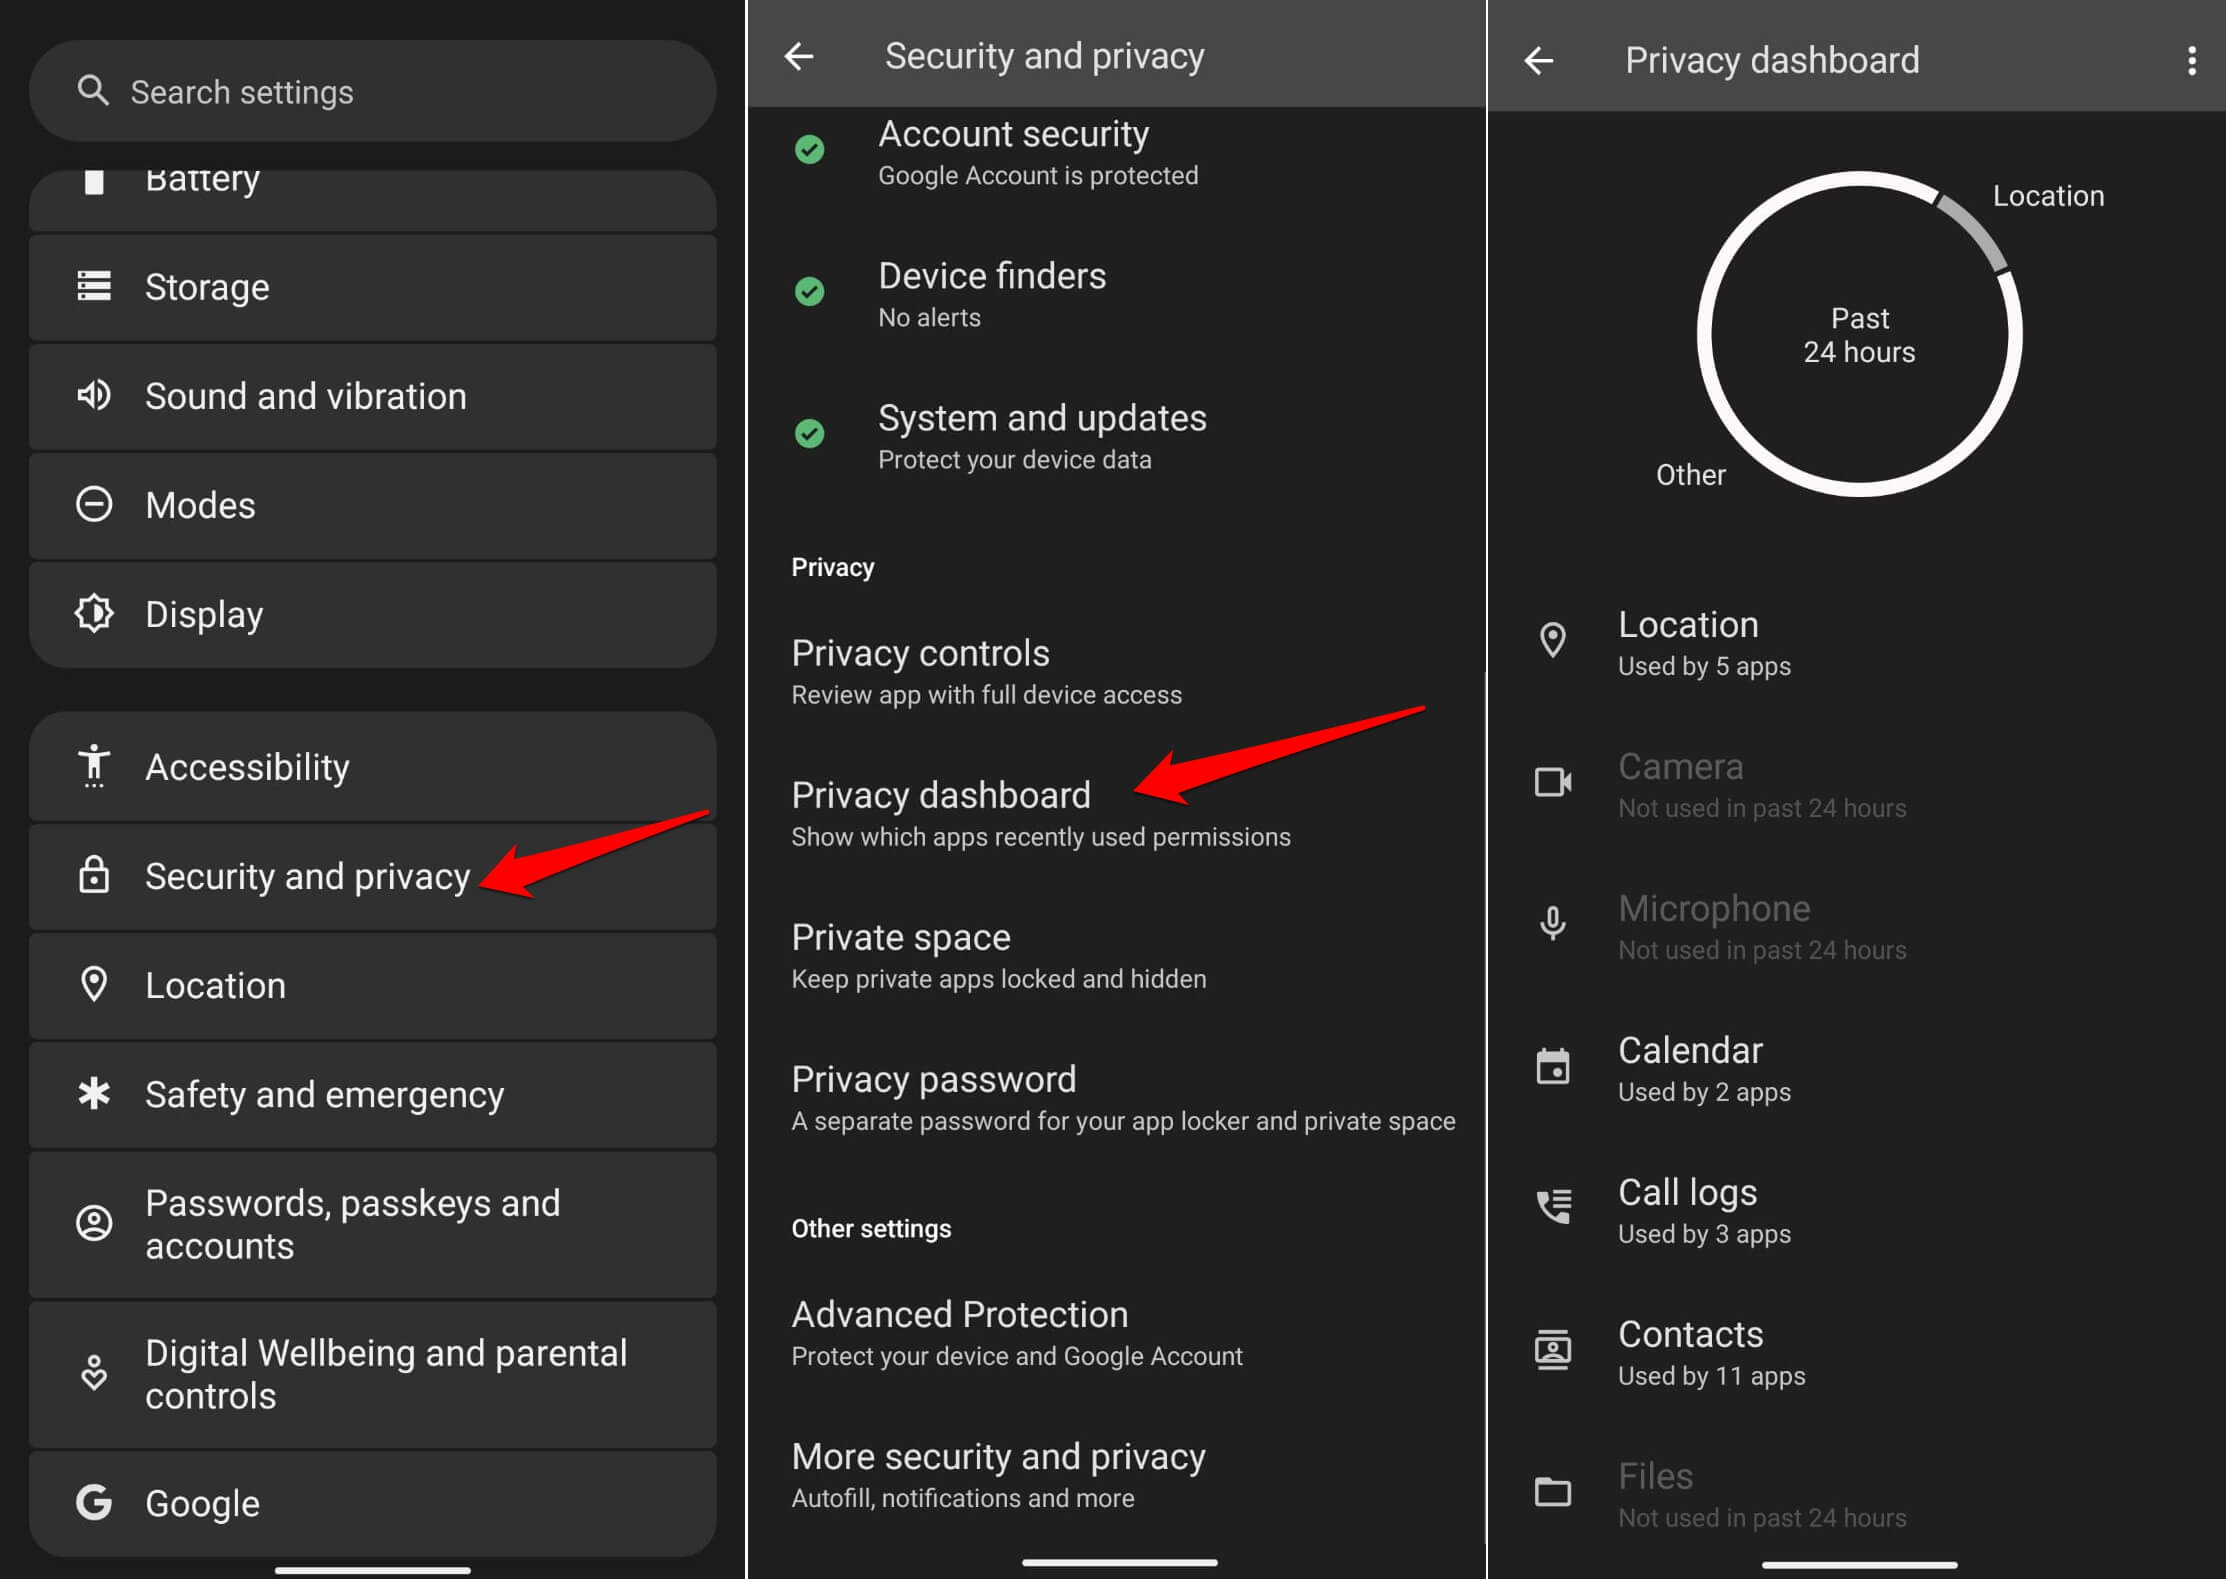
Task: Open Passwords, passkeys and accounts
Action: [372, 1224]
